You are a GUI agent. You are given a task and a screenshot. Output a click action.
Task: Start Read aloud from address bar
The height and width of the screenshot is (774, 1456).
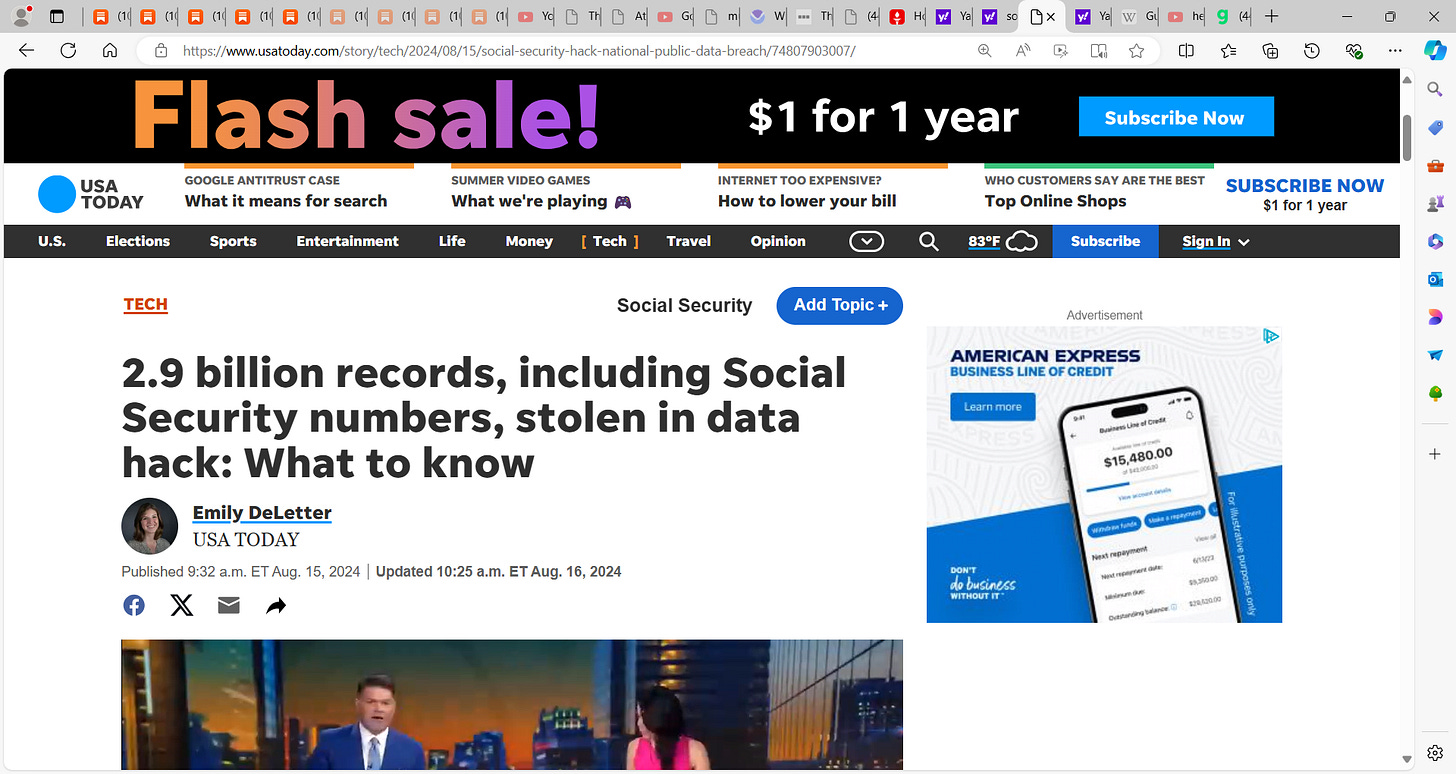[x=1023, y=51]
